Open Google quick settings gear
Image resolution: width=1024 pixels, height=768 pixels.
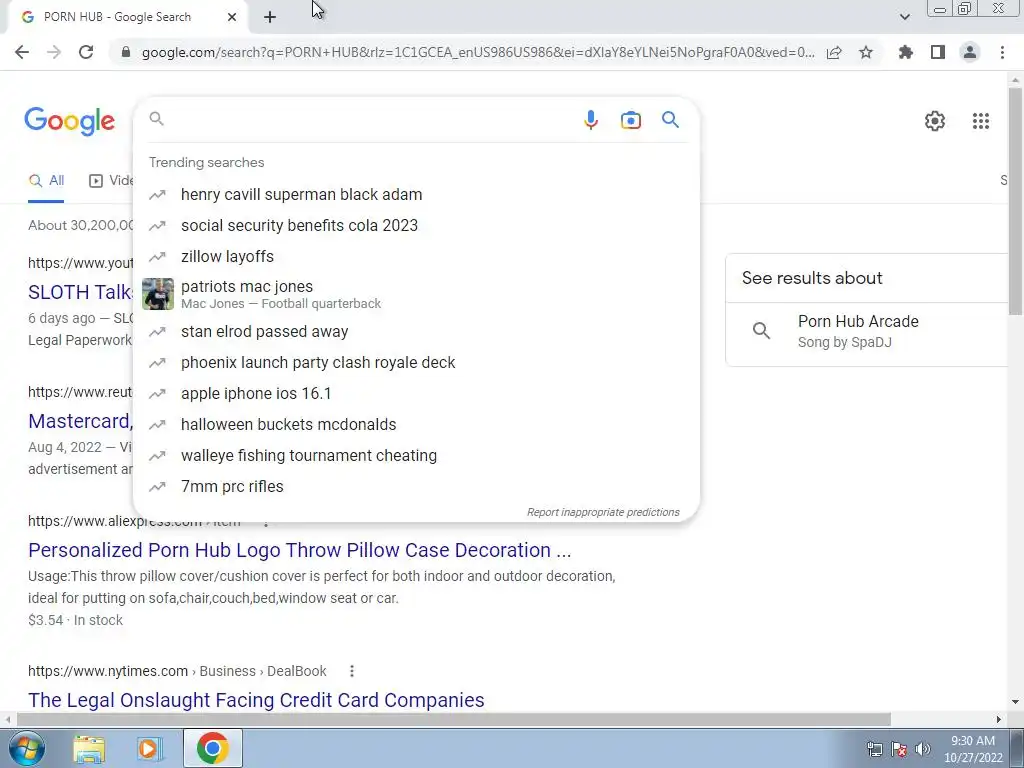click(935, 121)
